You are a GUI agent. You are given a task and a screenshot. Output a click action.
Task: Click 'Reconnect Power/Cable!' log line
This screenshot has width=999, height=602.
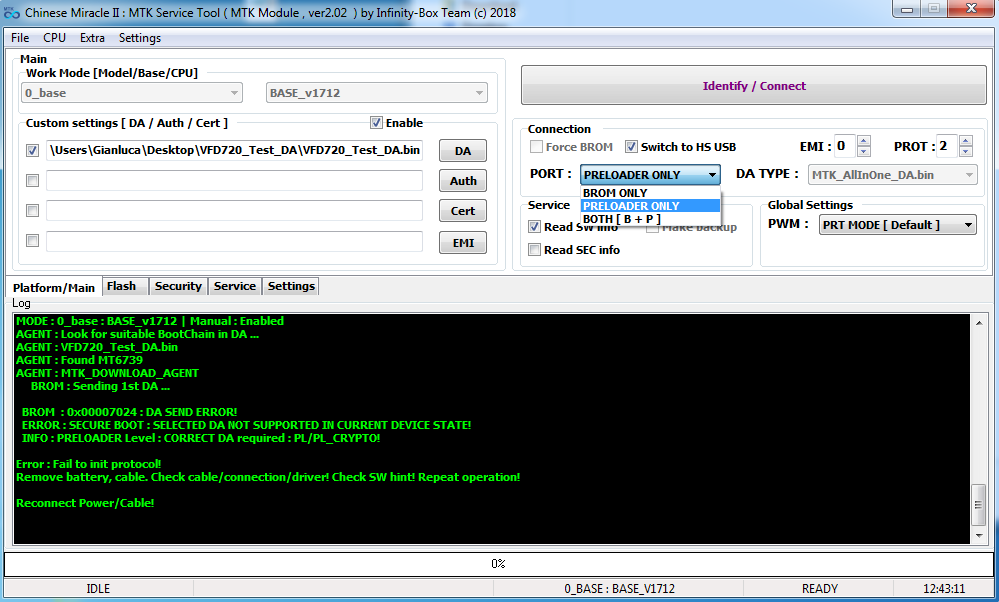[x=85, y=503]
